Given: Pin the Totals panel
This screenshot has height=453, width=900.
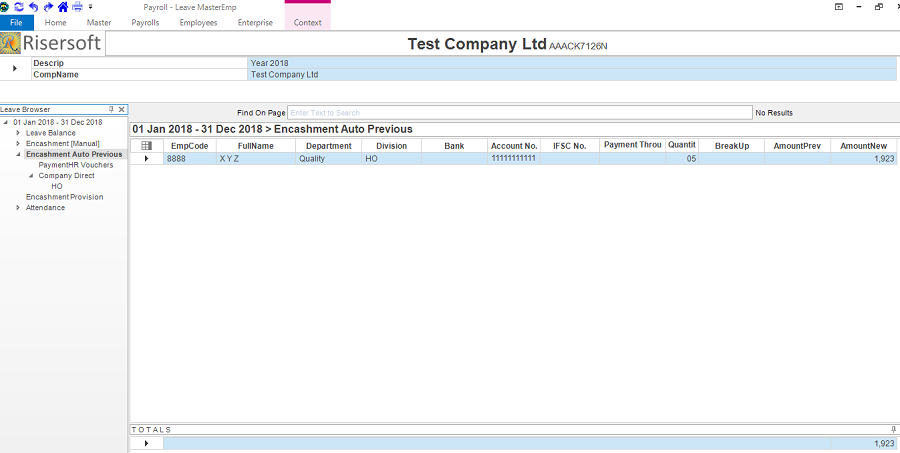Looking at the screenshot, I should pyautogui.click(x=893, y=428).
